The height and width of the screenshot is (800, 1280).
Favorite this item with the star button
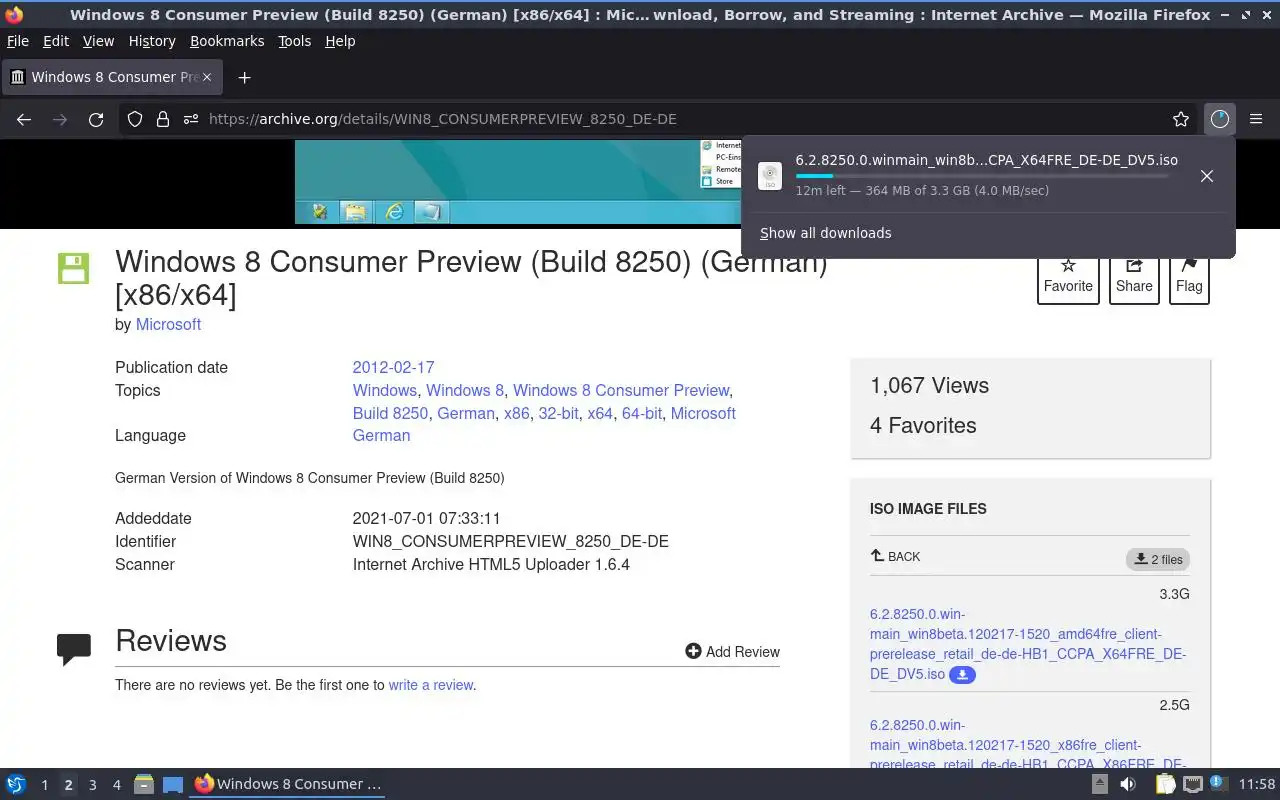(1068, 277)
